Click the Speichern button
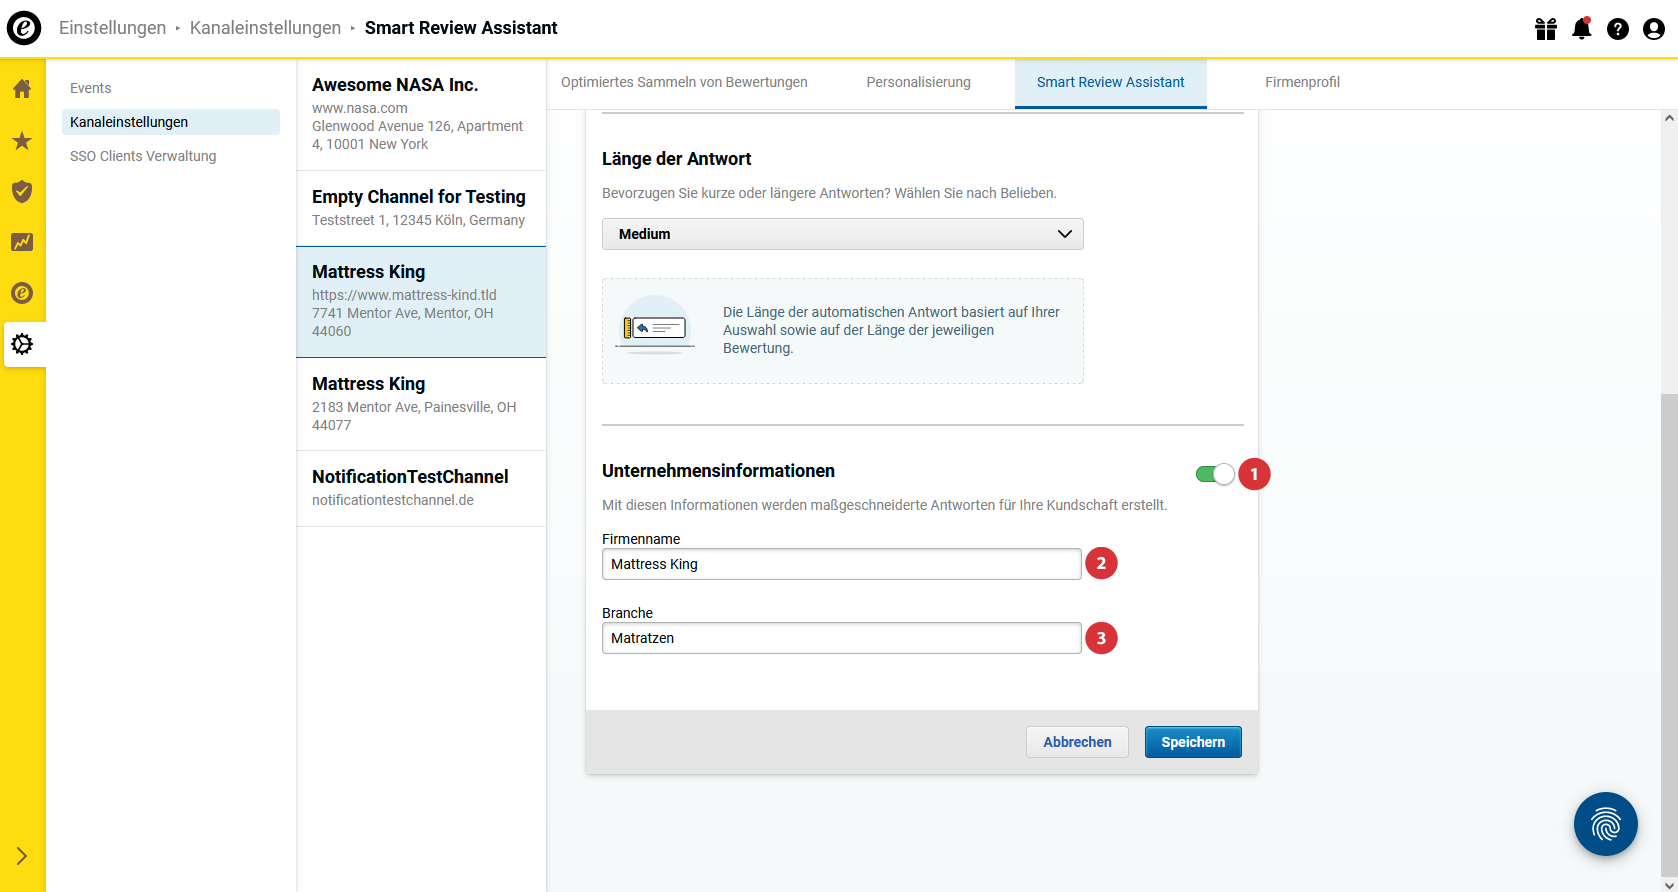1678x892 pixels. 1193,742
